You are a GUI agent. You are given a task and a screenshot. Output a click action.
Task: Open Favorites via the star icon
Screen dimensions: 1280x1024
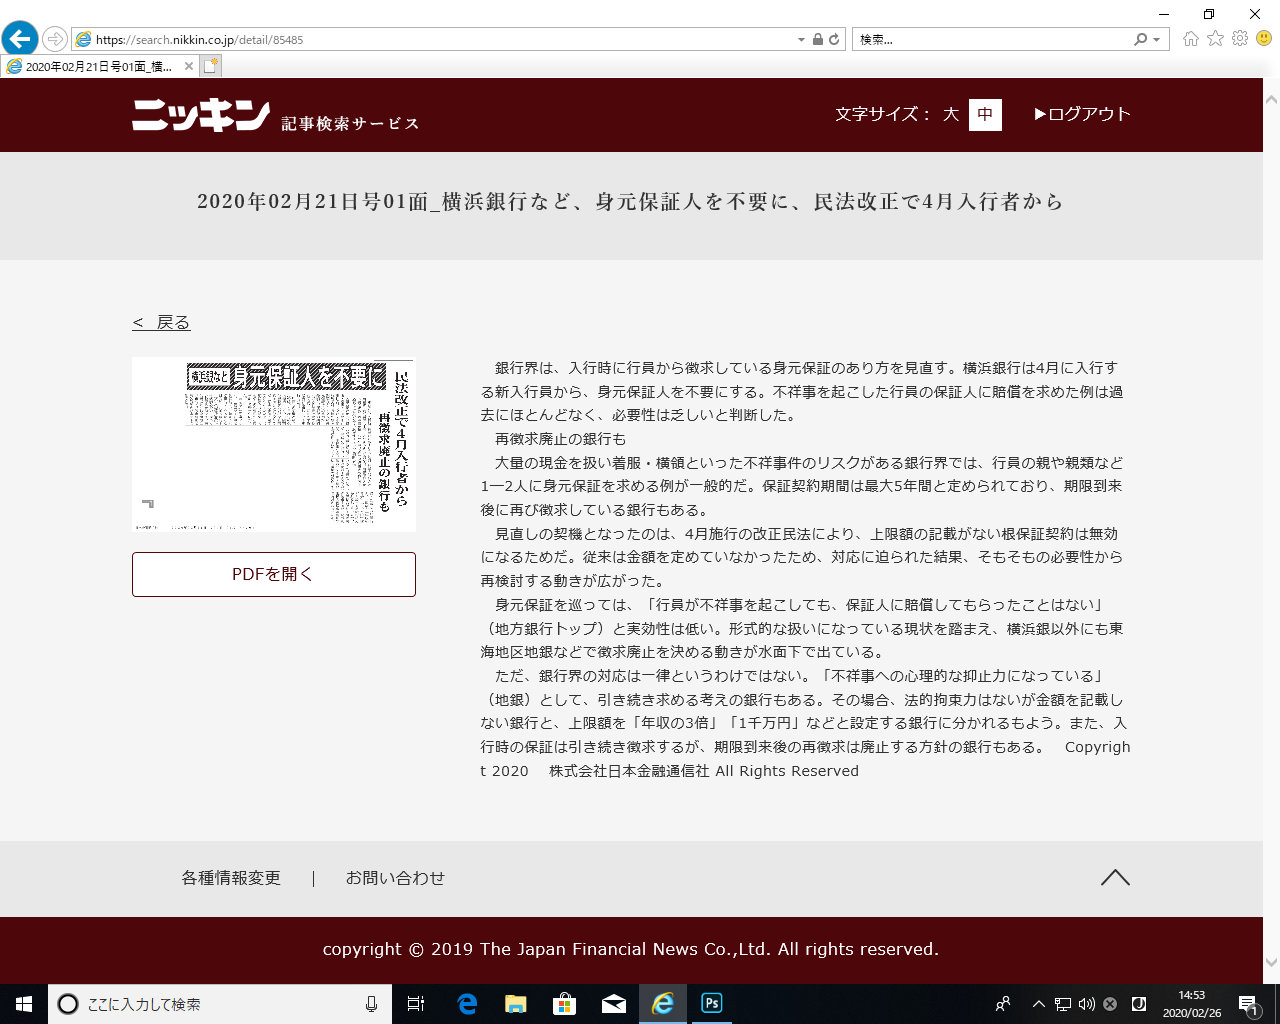click(x=1215, y=38)
